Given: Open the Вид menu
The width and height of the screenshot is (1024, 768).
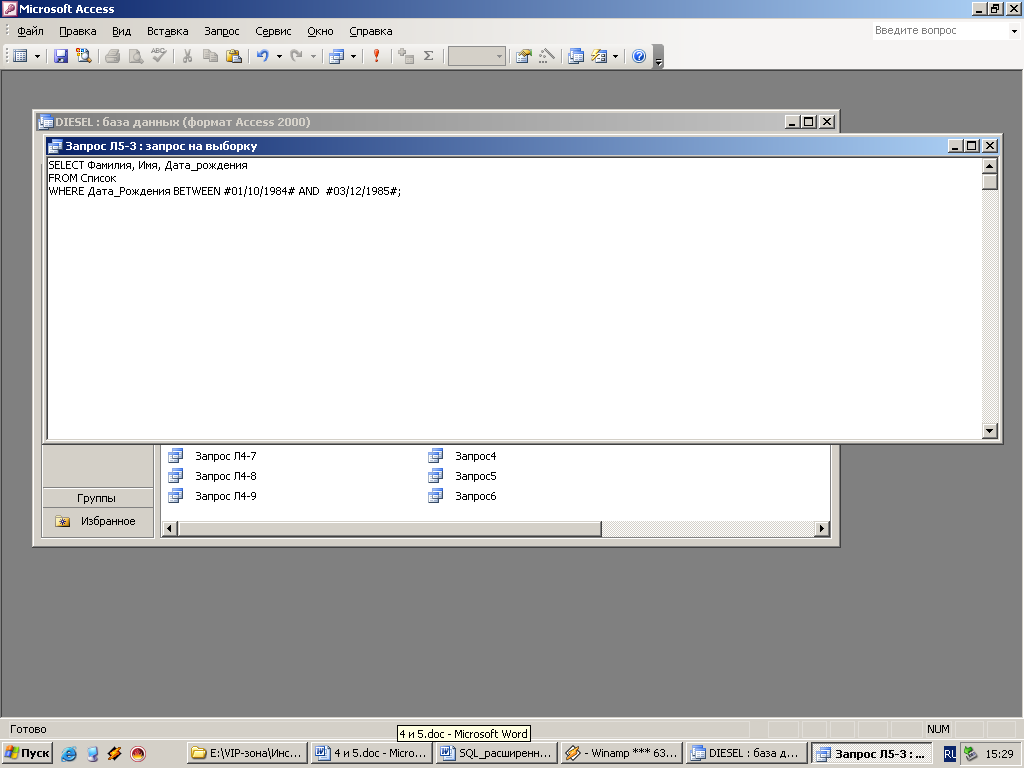Looking at the screenshot, I should click(121, 31).
